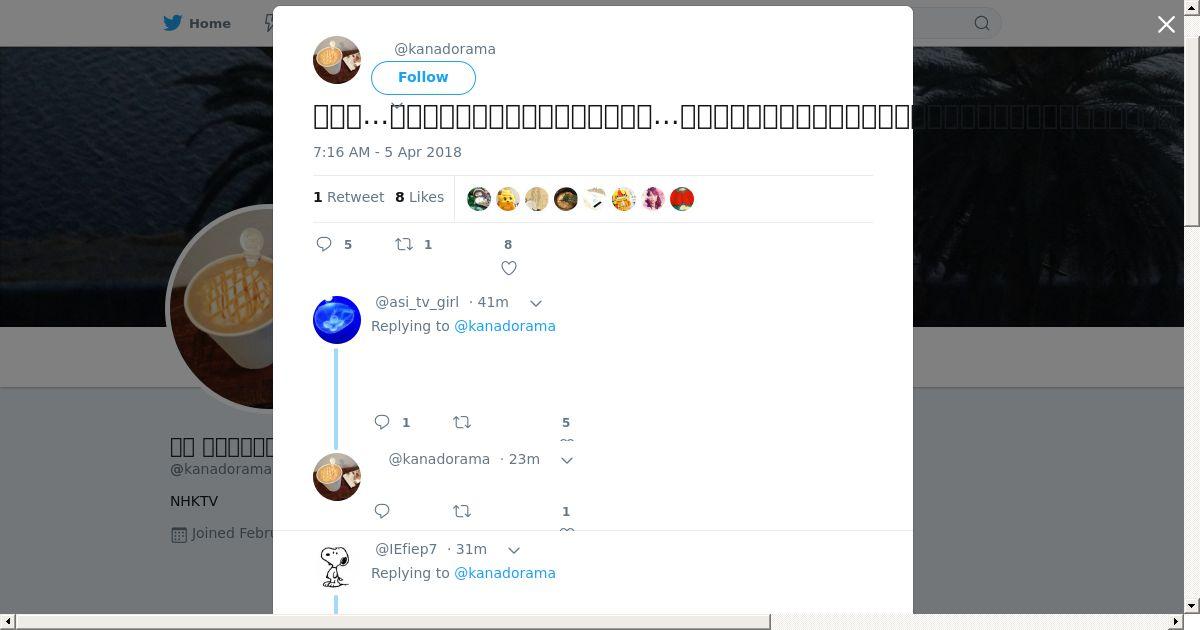View the 8 Likes list
Screen dimensions: 1200x630
[420, 197]
